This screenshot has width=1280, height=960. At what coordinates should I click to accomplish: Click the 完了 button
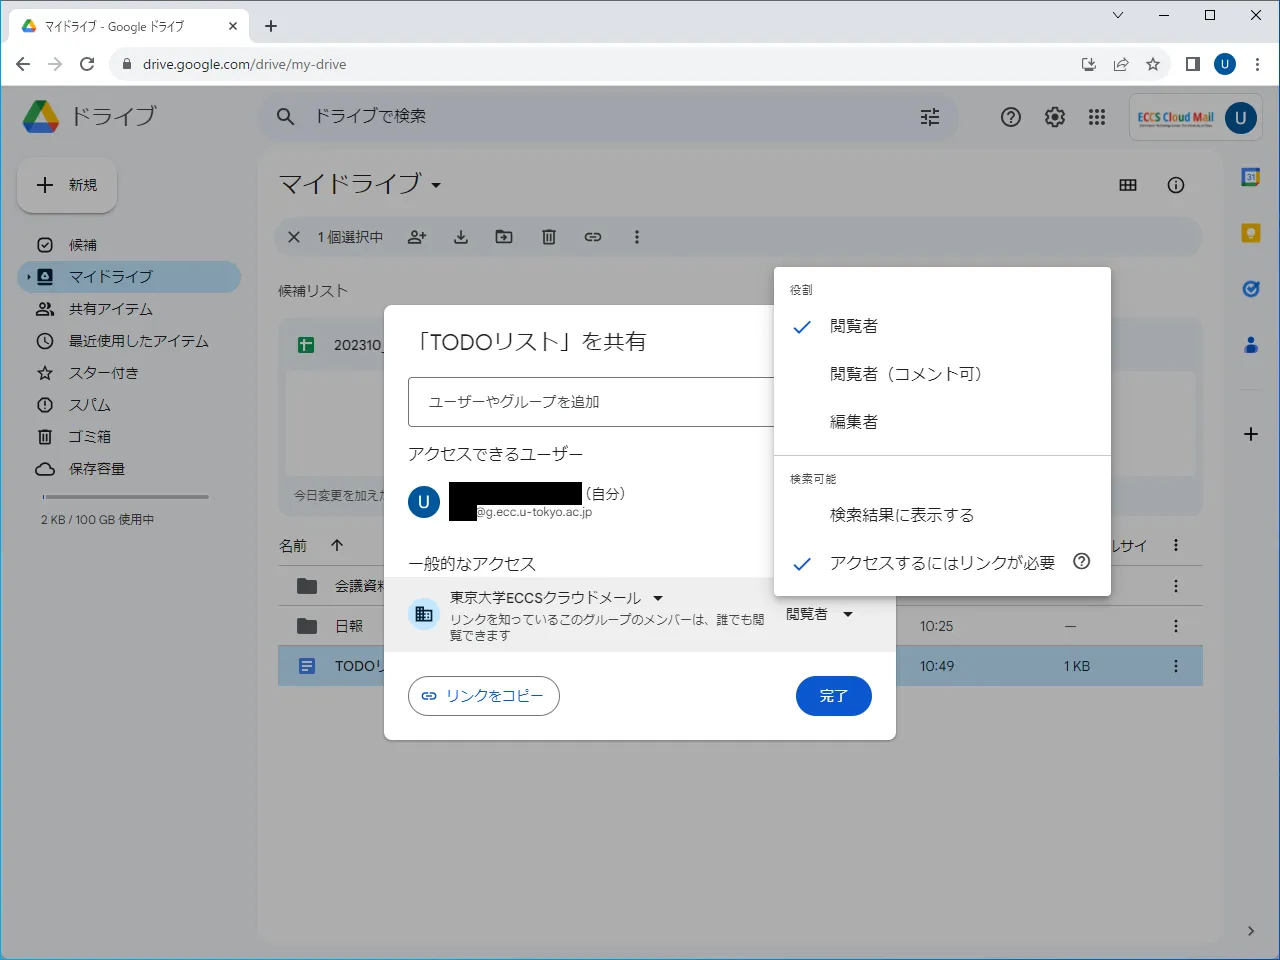833,696
